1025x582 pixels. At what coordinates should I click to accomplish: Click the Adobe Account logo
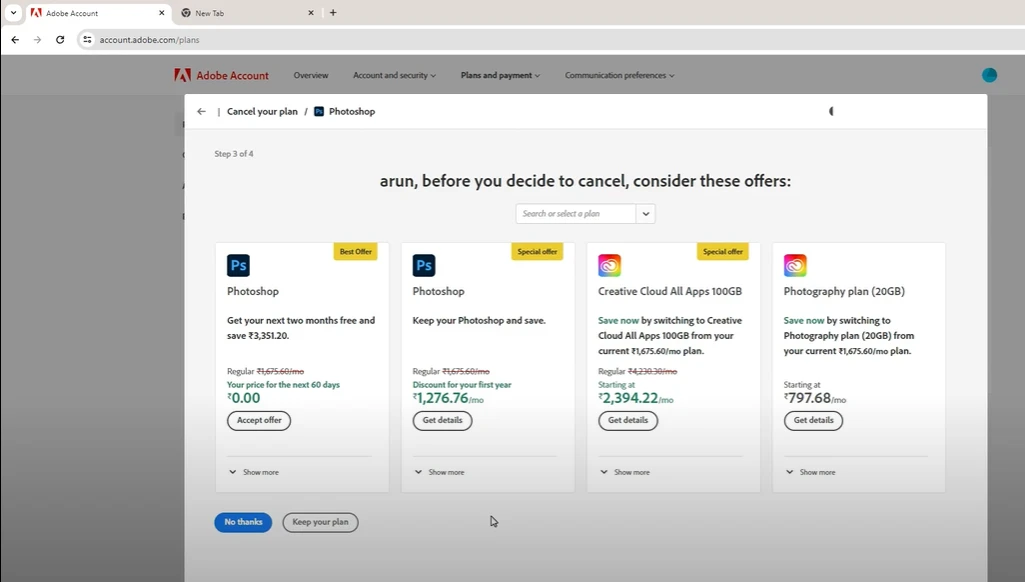(221, 75)
